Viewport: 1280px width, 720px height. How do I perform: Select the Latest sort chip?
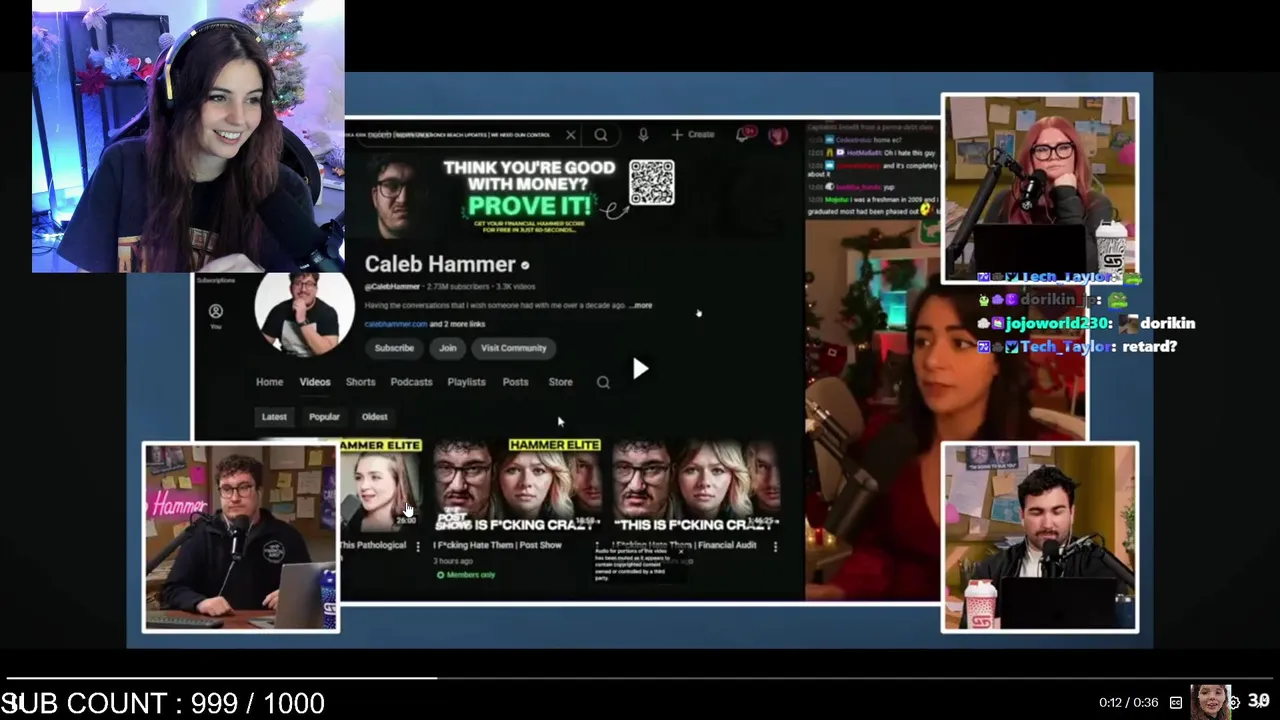(x=274, y=417)
